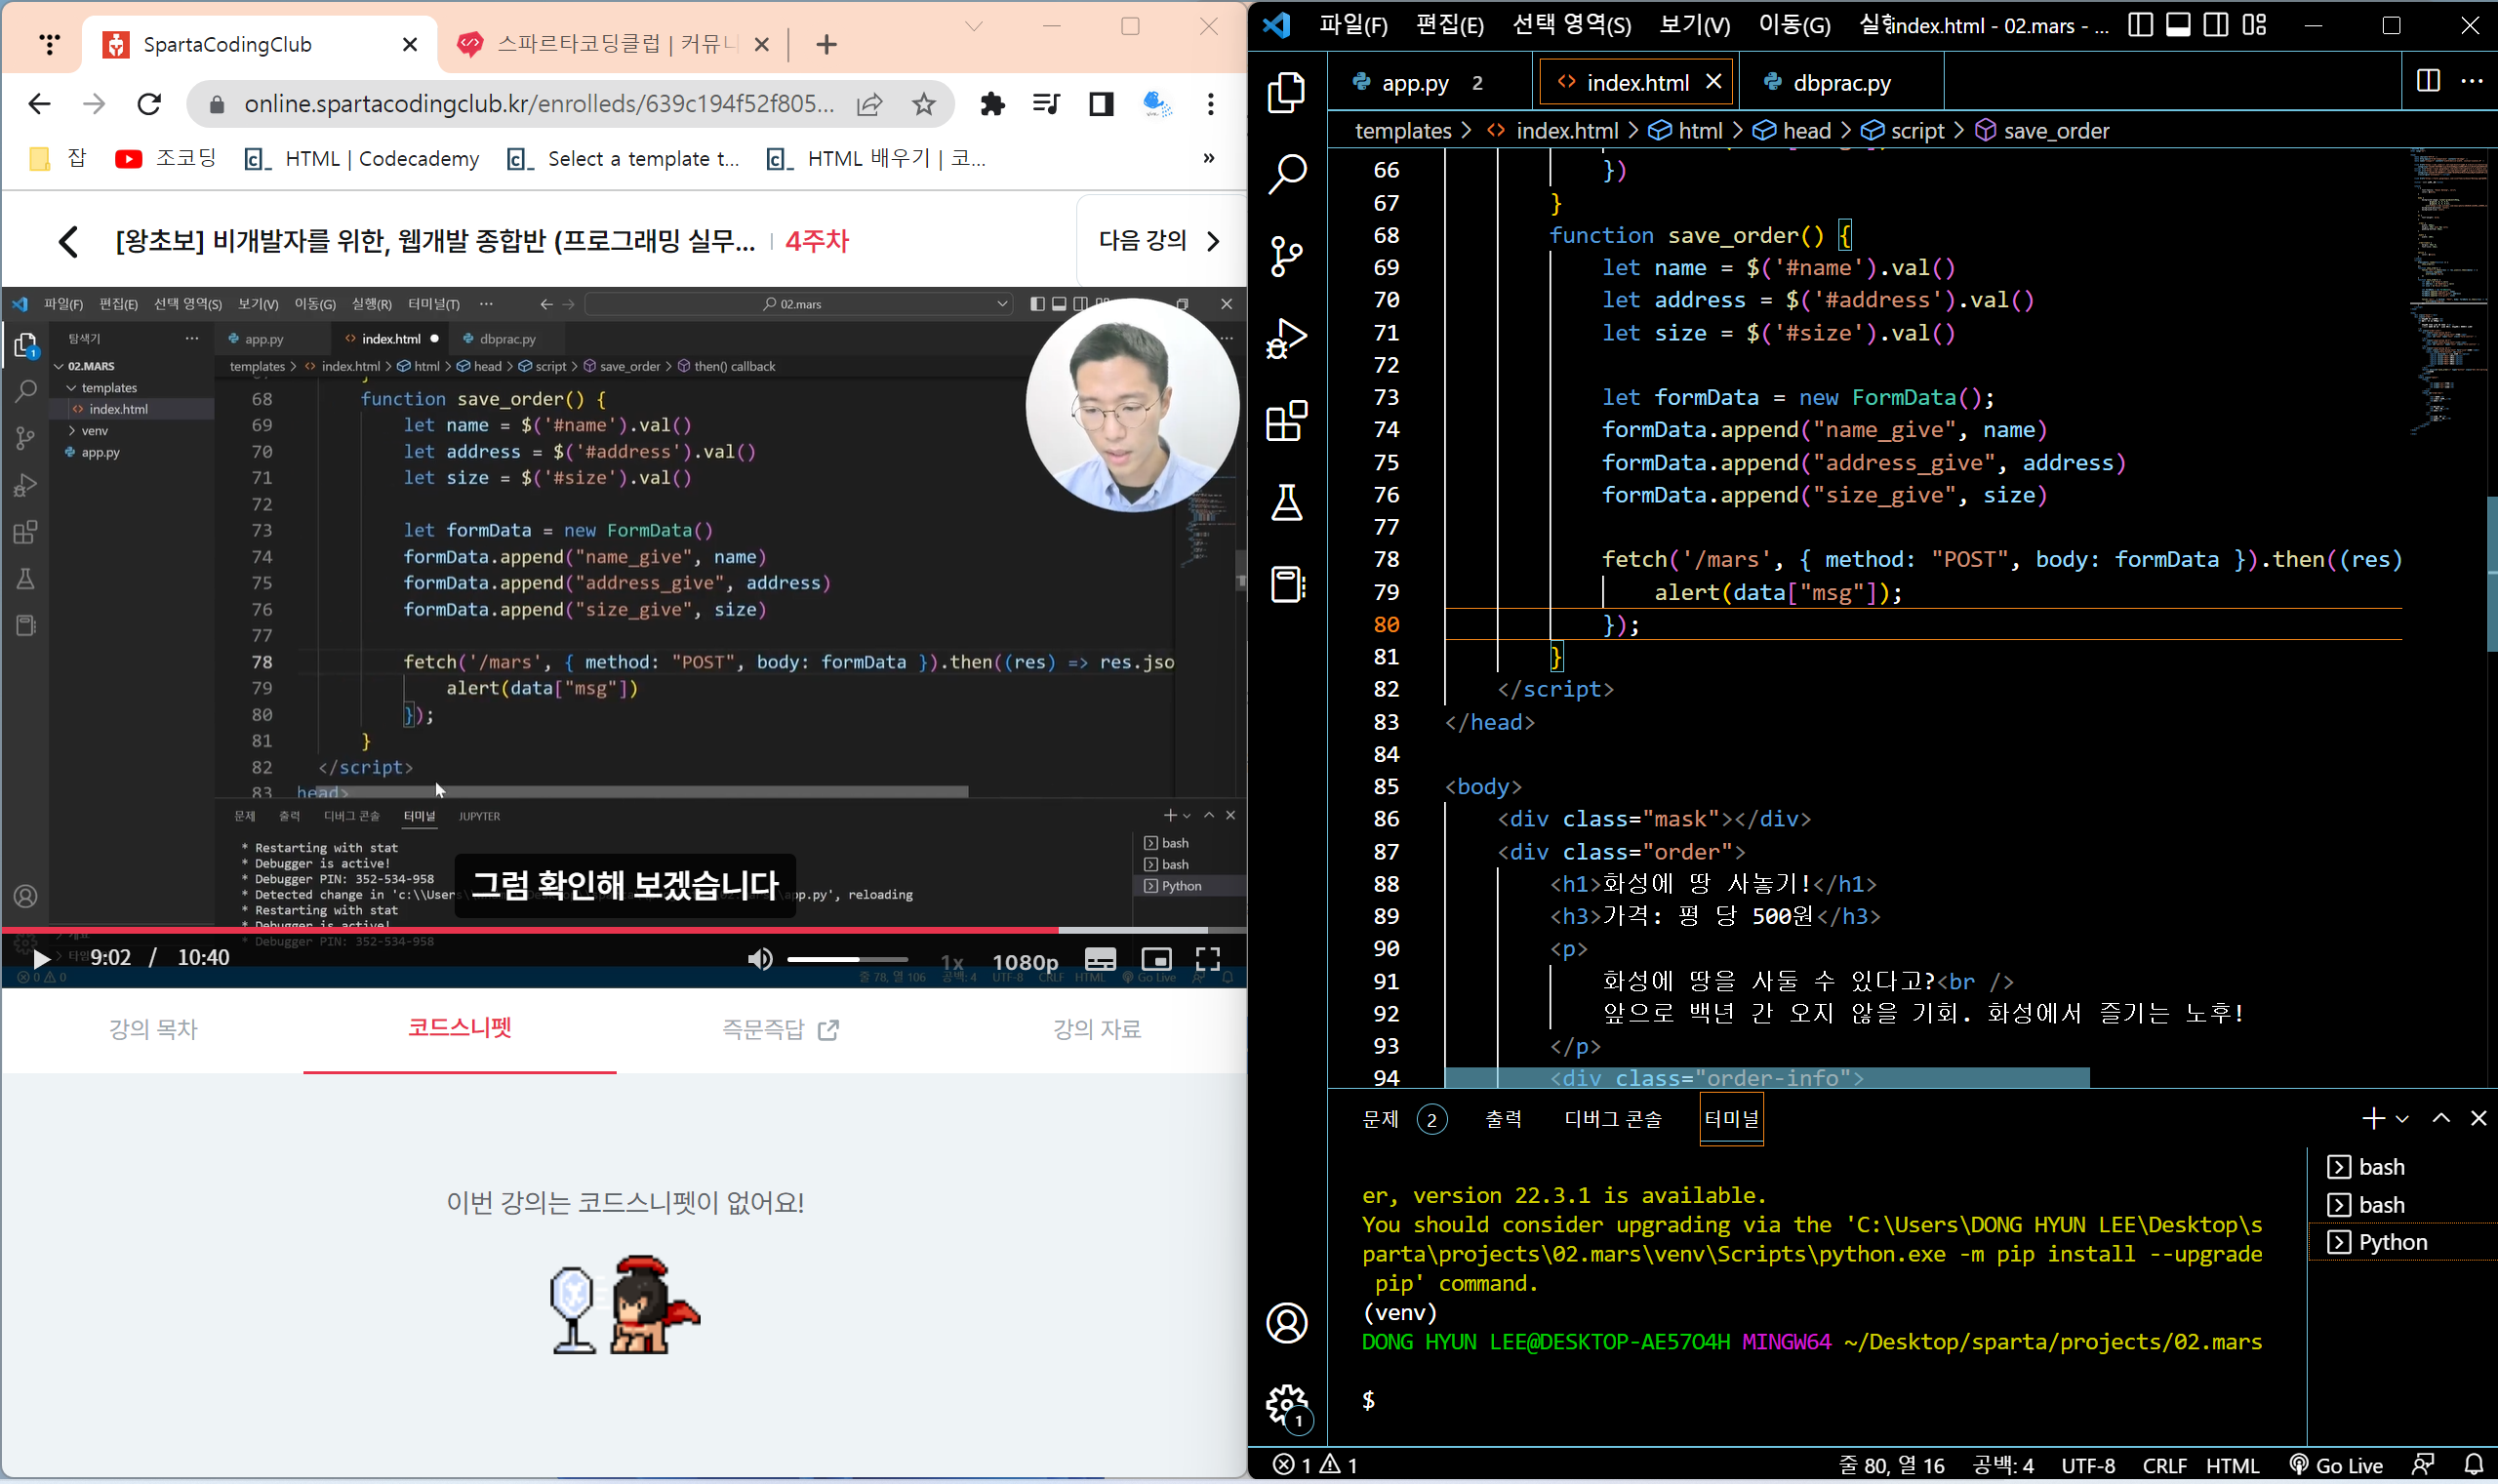Screen dimensions: 2498x1484
Task: Open Chrome media control icon
Action: point(1046,104)
